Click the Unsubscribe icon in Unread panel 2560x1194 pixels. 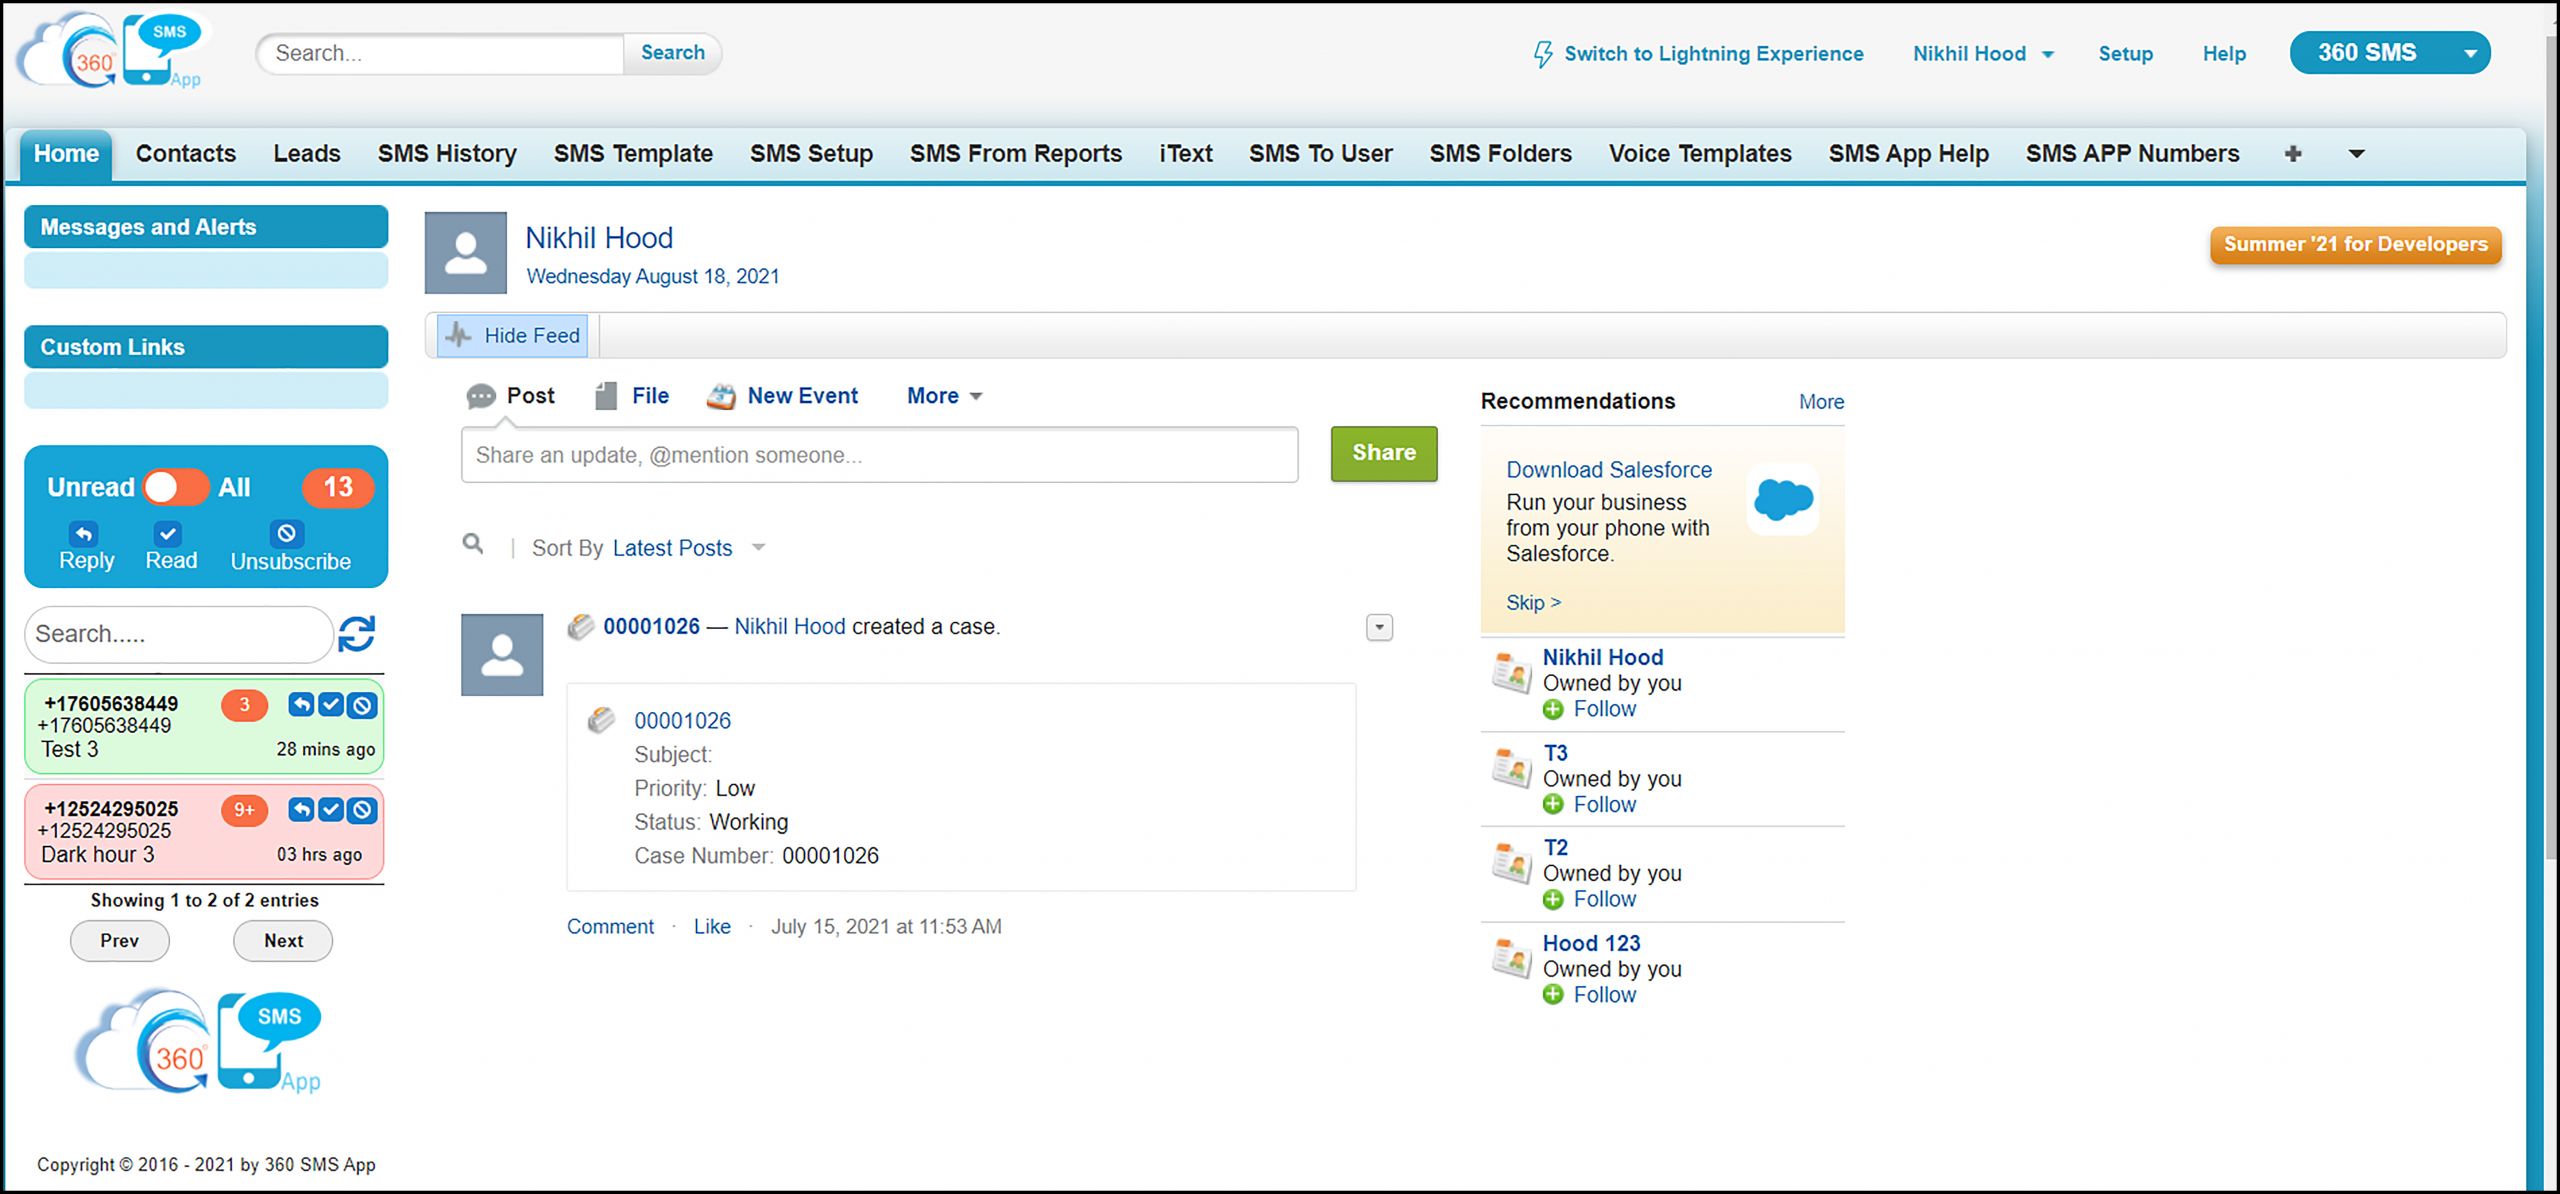[286, 533]
